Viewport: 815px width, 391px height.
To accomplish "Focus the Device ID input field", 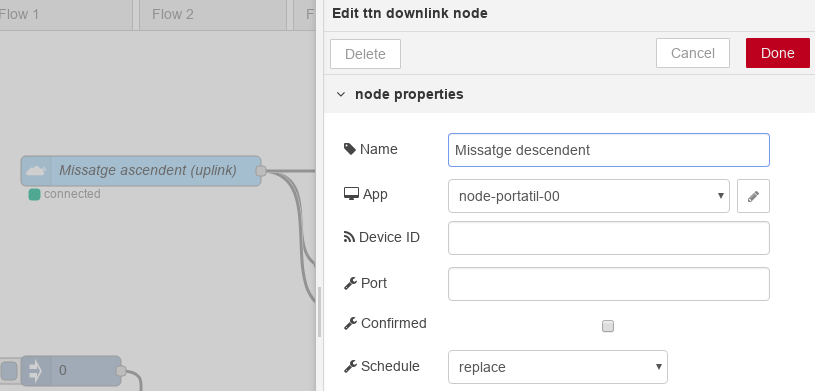I will 609,238.
